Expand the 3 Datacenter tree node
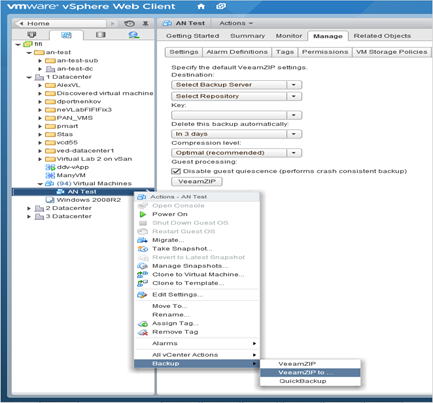The image size is (433, 403). point(29,217)
